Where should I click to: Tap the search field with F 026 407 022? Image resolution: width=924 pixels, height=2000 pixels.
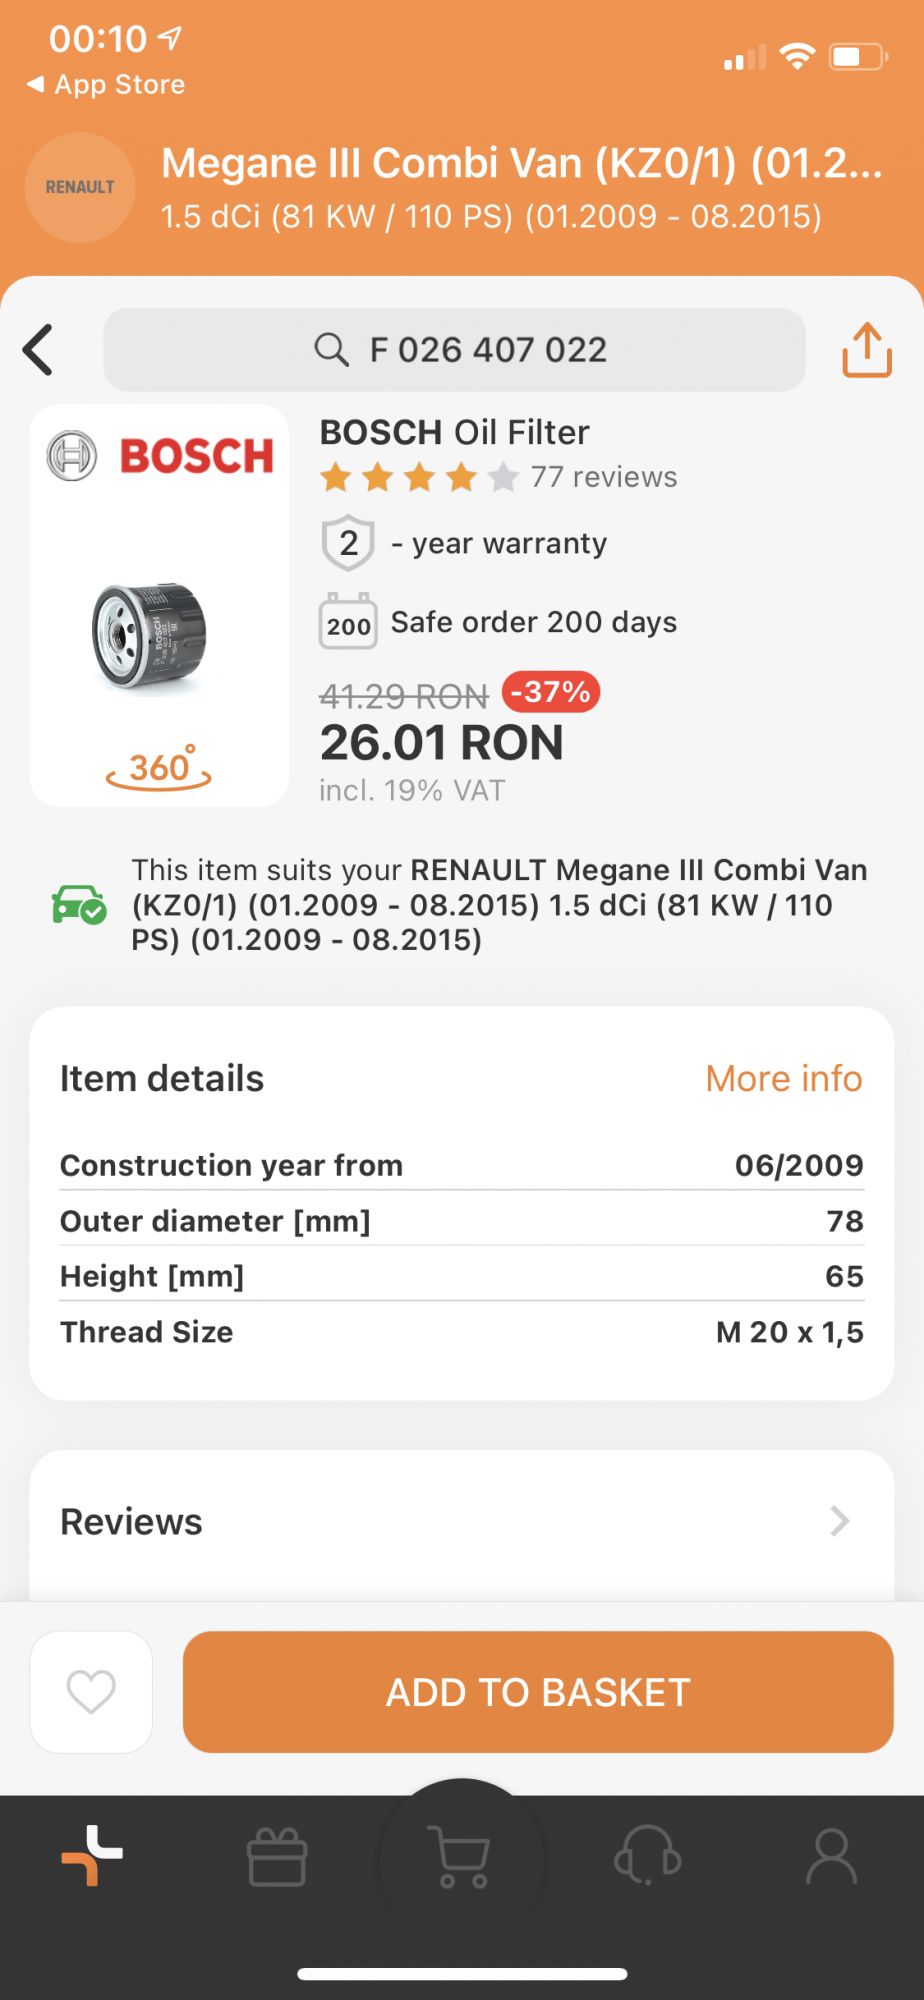455,350
